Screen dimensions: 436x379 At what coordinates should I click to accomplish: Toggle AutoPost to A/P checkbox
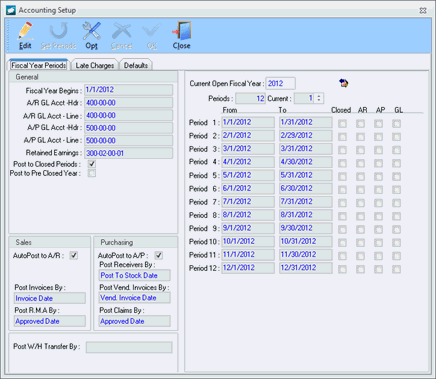(159, 255)
